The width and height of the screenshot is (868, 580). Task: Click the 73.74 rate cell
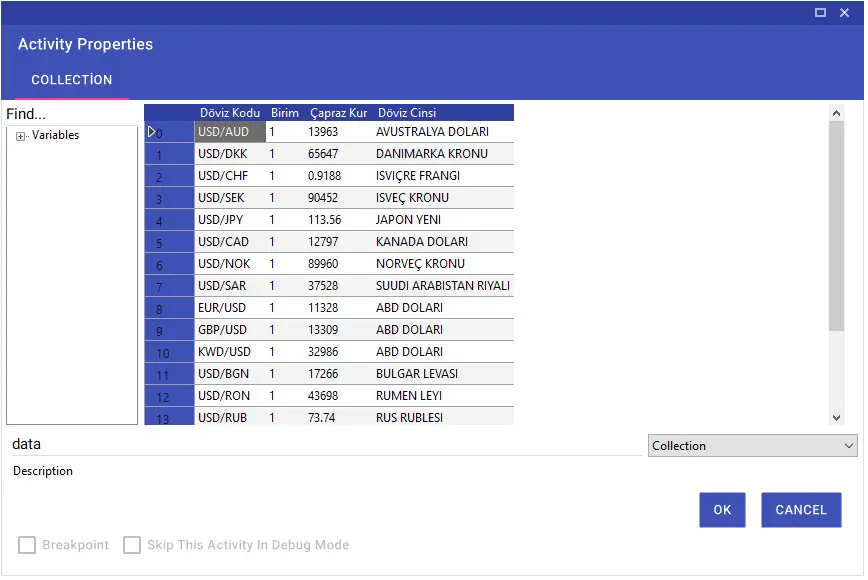click(339, 418)
